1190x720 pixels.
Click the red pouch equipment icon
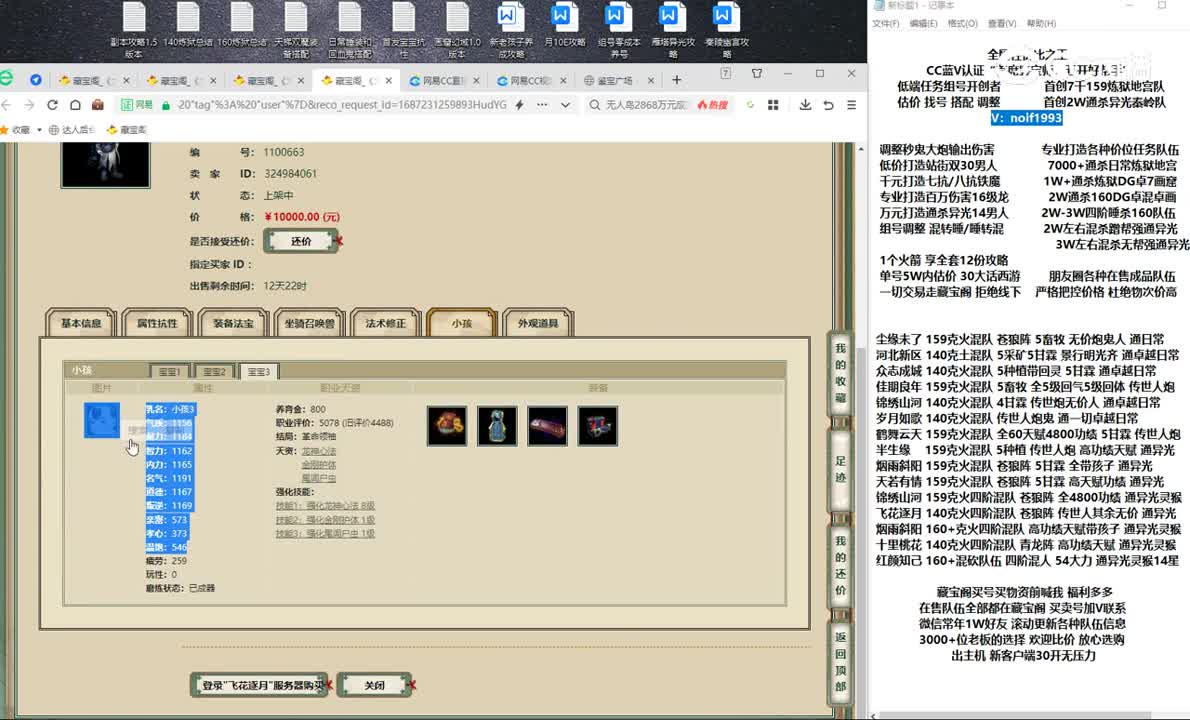point(446,426)
